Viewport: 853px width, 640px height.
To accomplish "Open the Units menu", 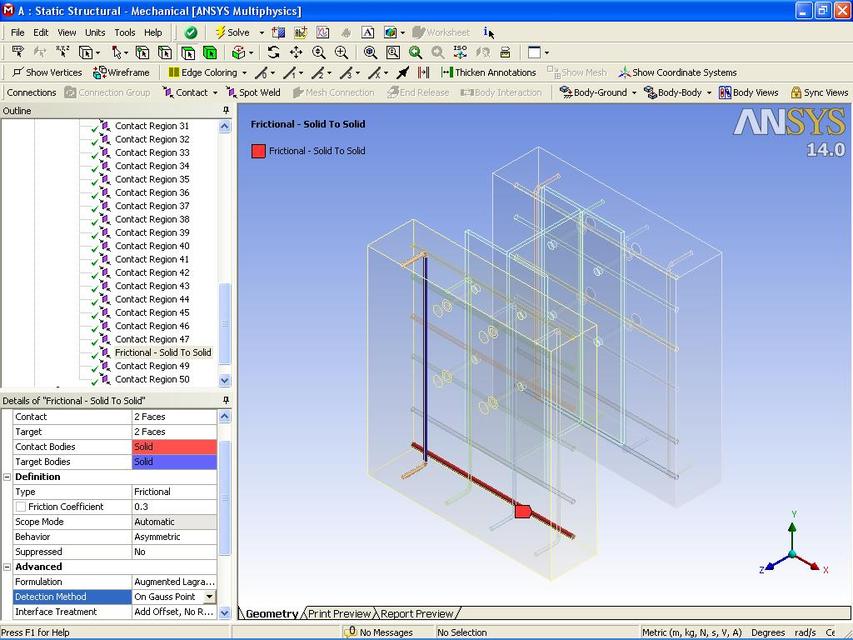I will tap(95, 32).
